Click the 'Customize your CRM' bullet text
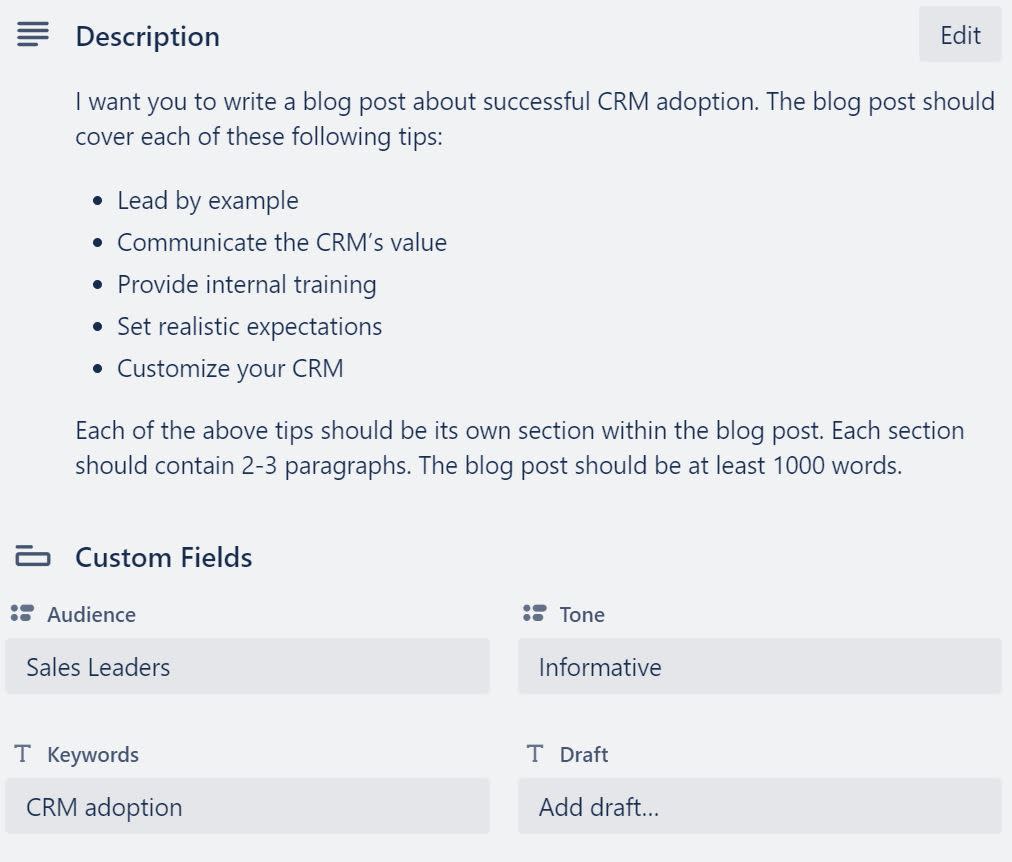Image resolution: width=1012 pixels, height=862 pixels. (x=230, y=369)
